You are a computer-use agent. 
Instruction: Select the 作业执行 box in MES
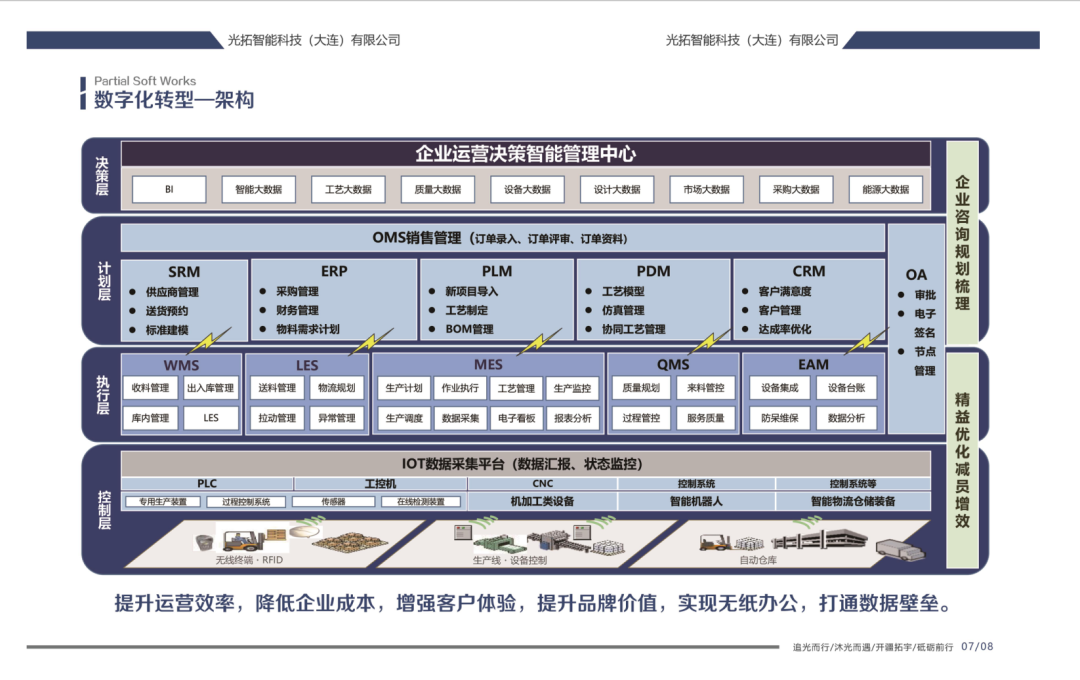click(x=460, y=388)
